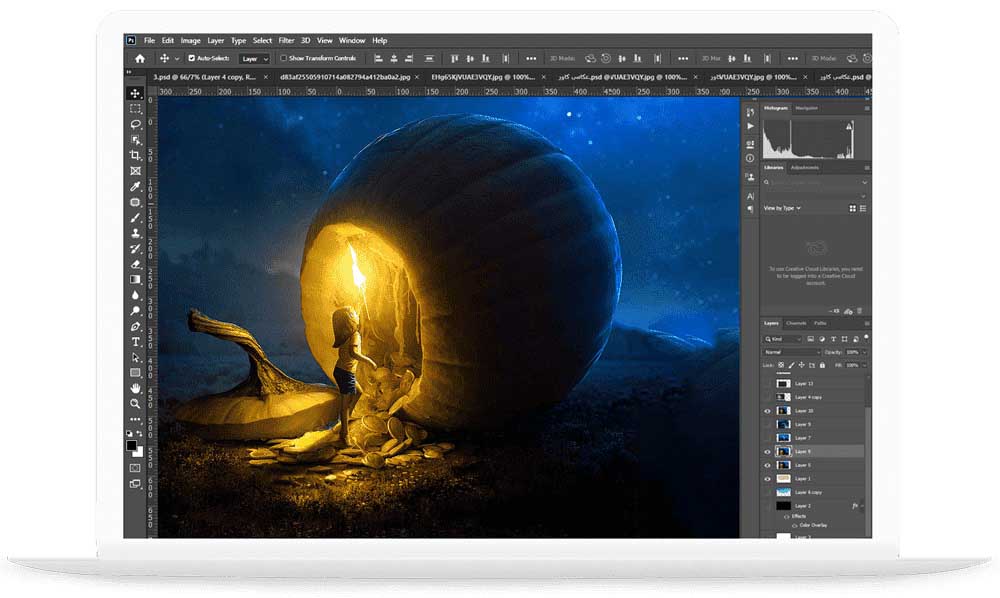
Task: Select the Frame tool
Action: pyautogui.click(x=135, y=171)
